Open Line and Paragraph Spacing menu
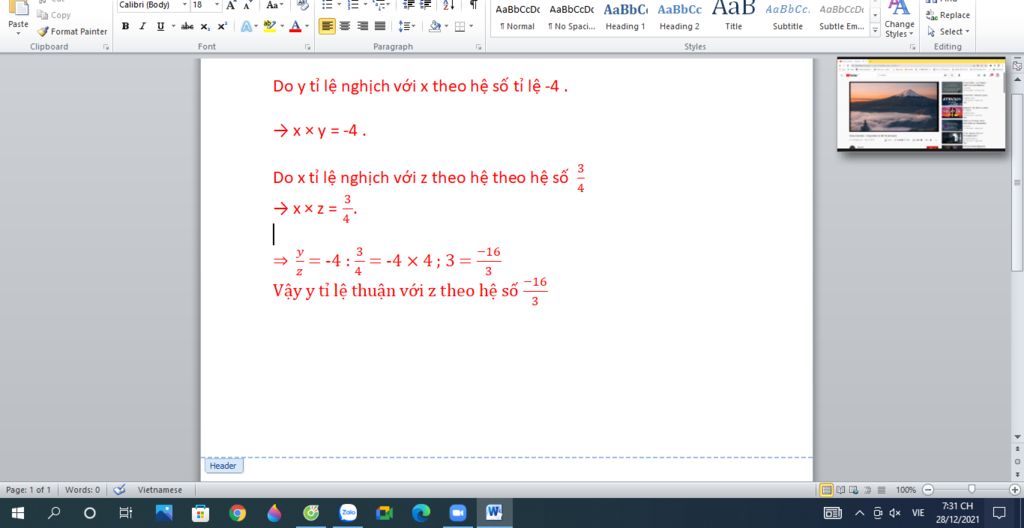The image size is (1024, 528). tap(406, 27)
